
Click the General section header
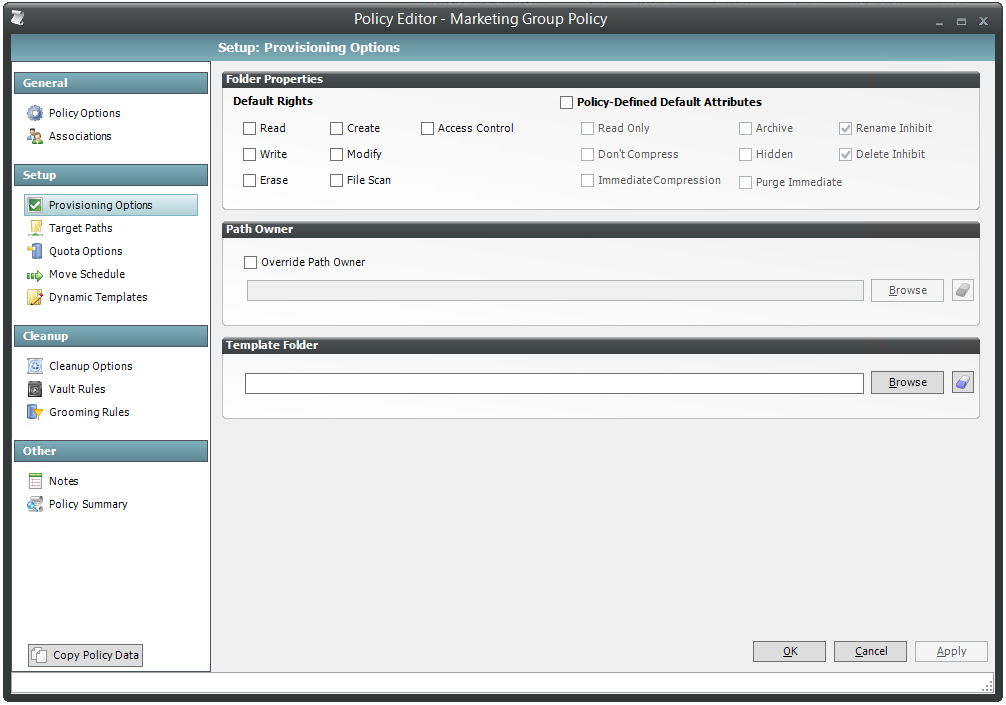click(x=111, y=83)
